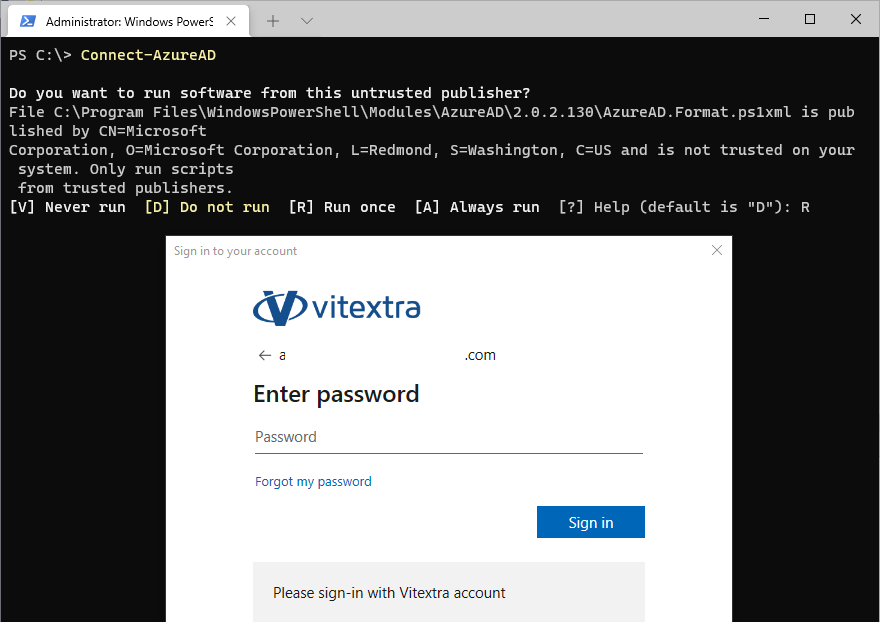Image resolution: width=880 pixels, height=622 pixels.
Task: Close the sign-in dialog with its X icon
Action: tap(716, 250)
